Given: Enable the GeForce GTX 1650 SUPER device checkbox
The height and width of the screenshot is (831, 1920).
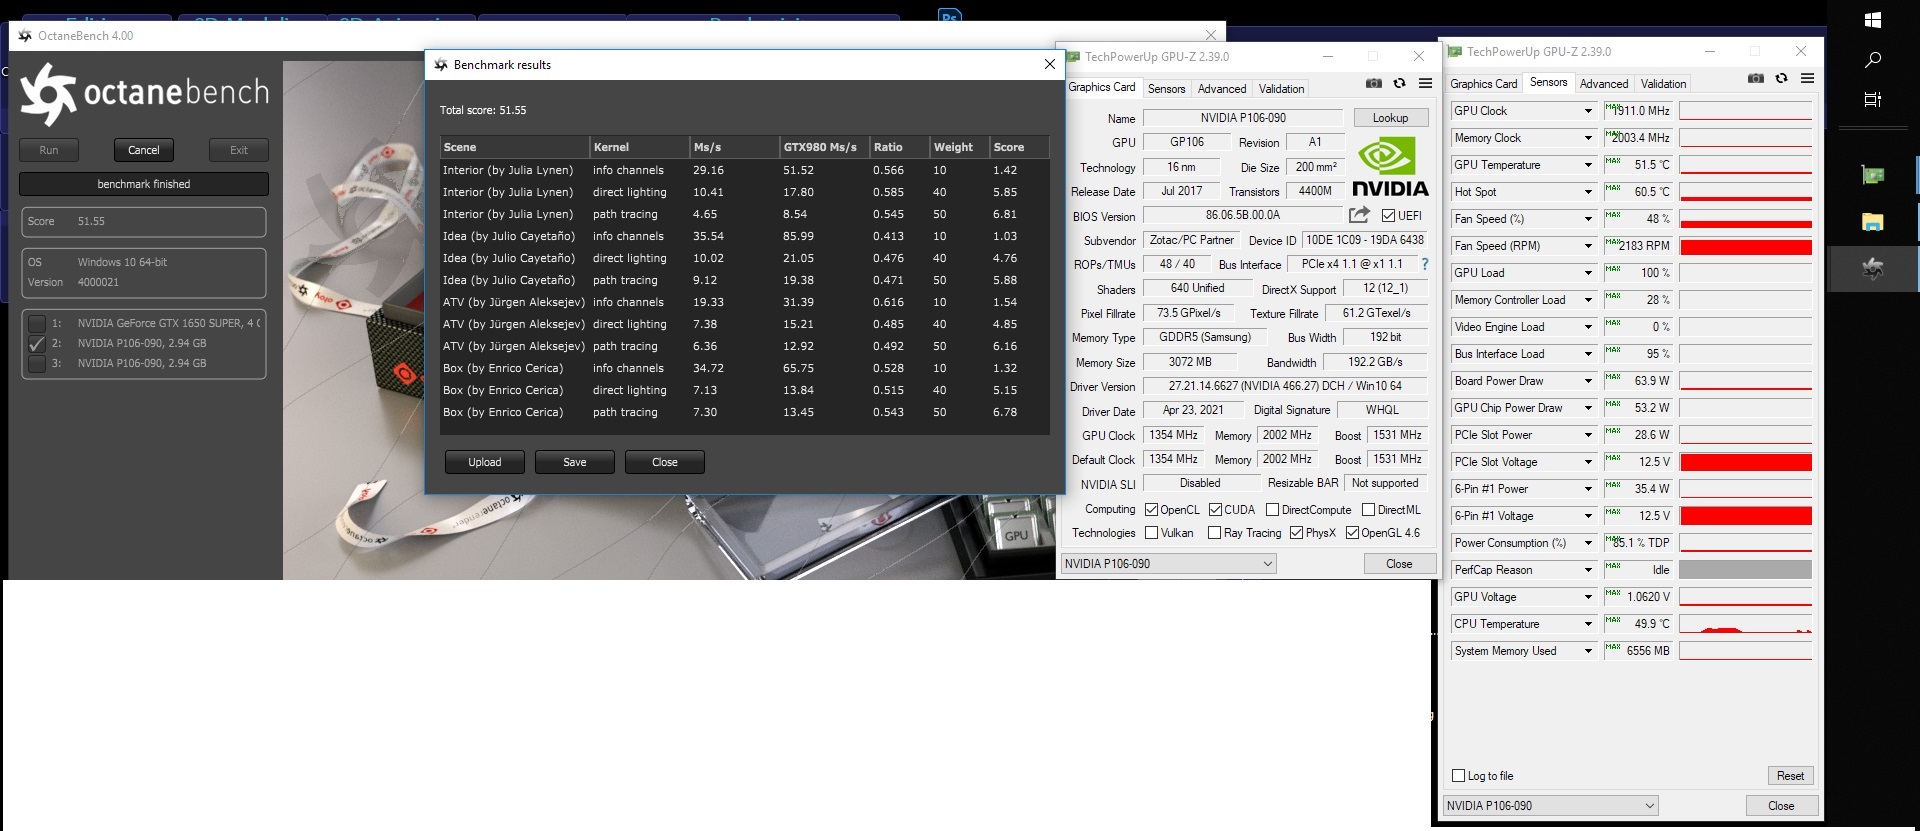Looking at the screenshot, I should tap(37, 323).
